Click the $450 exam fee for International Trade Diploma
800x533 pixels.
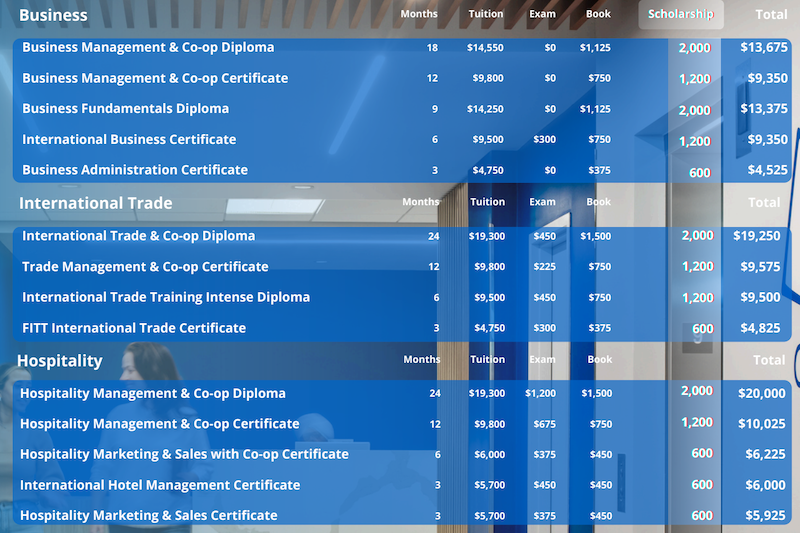coord(544,236)
